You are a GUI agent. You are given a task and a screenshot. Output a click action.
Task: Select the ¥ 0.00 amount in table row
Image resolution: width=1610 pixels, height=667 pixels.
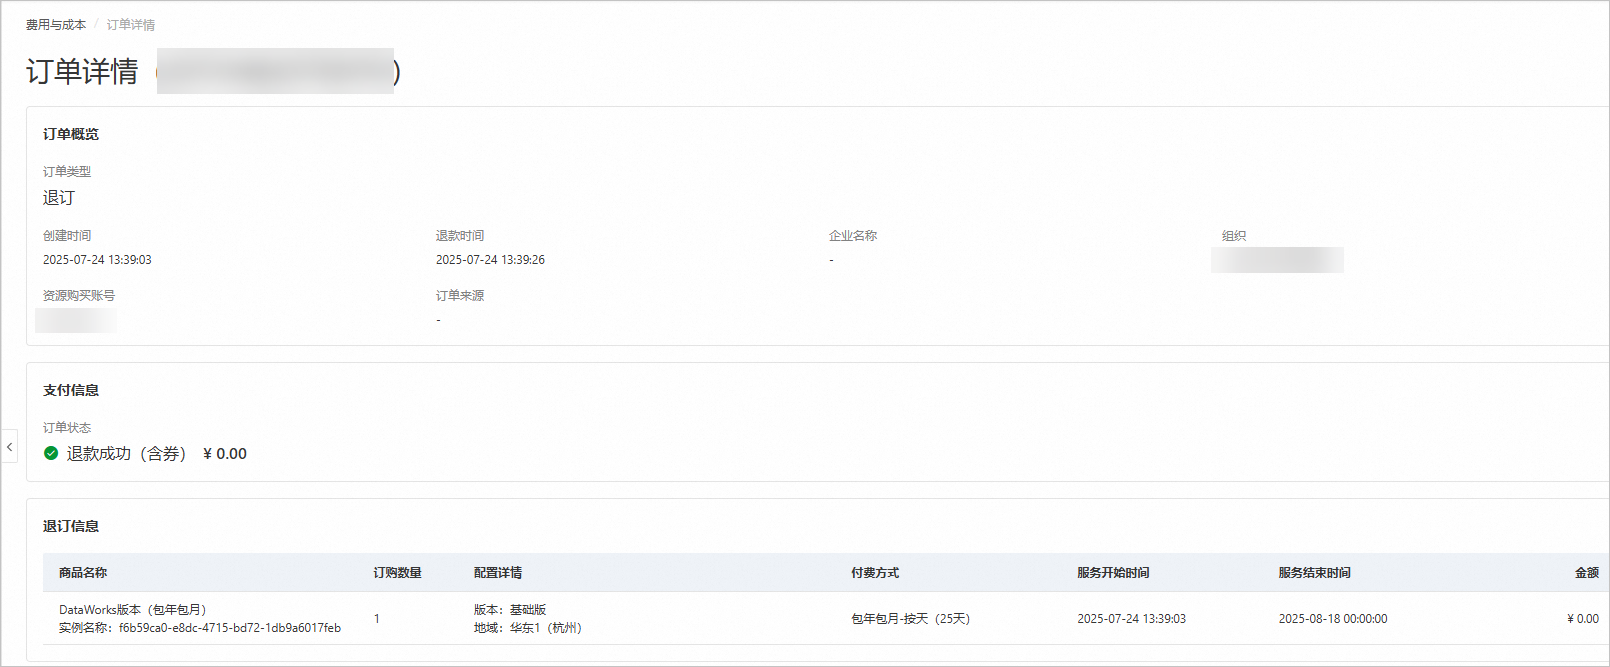coord(1583,619)
